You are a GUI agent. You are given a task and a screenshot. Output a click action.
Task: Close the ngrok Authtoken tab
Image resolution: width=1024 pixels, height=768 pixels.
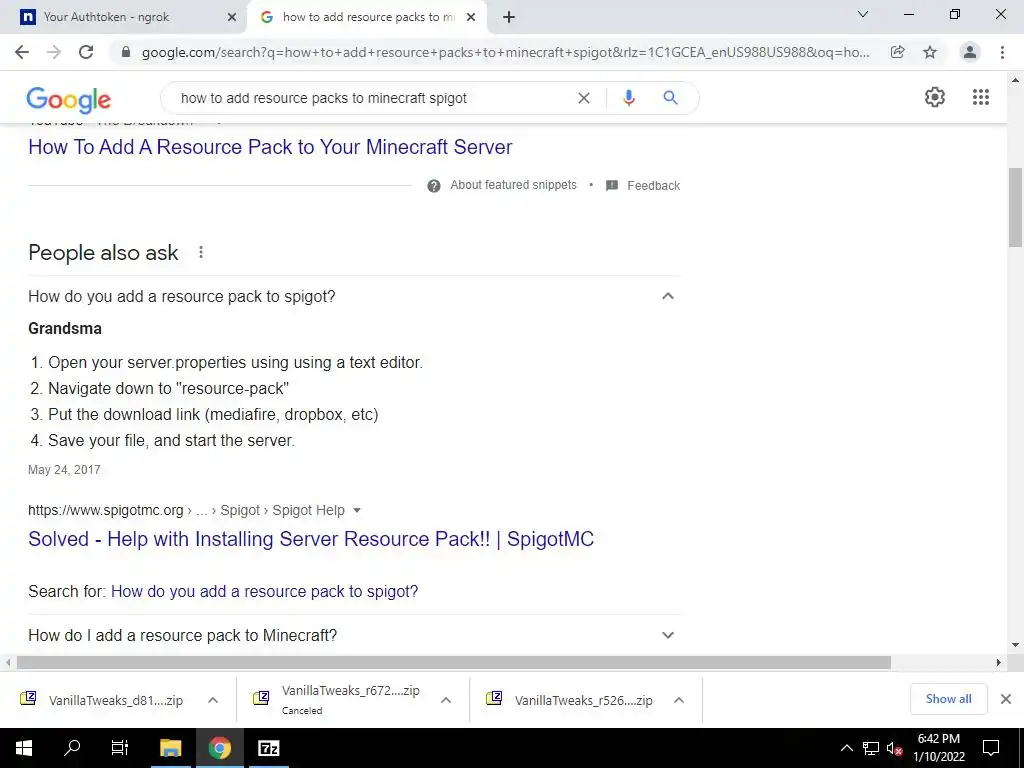point(232,18)
